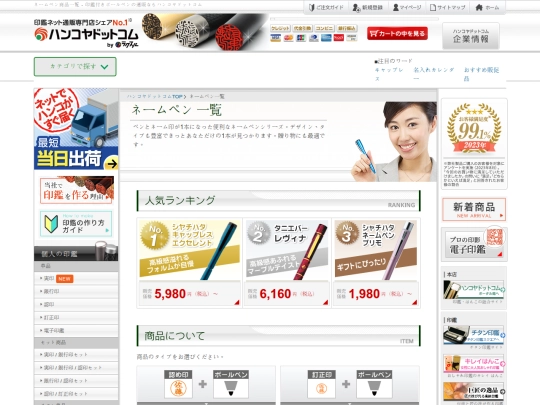The image size is (540, 405).
Task: Click the 6,160 price text
Action: (275, 294)
